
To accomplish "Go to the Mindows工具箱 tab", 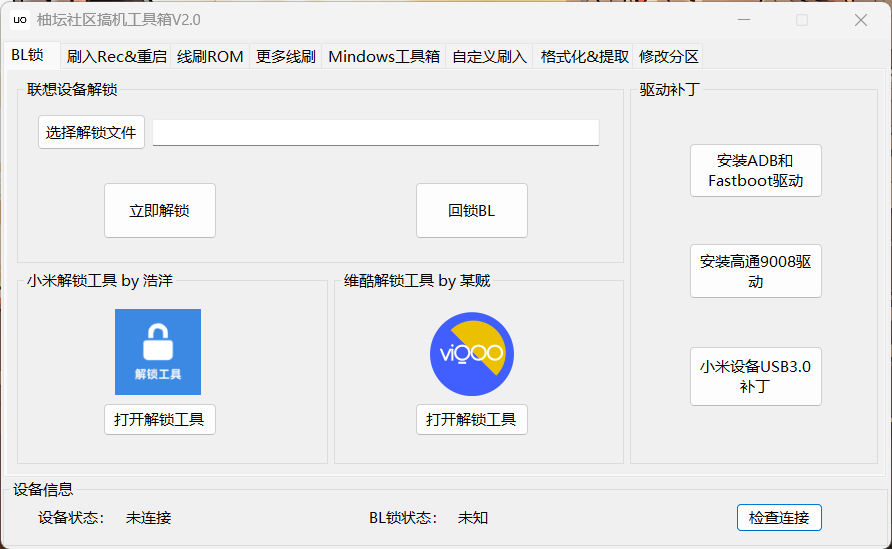I will coord(384,57).
